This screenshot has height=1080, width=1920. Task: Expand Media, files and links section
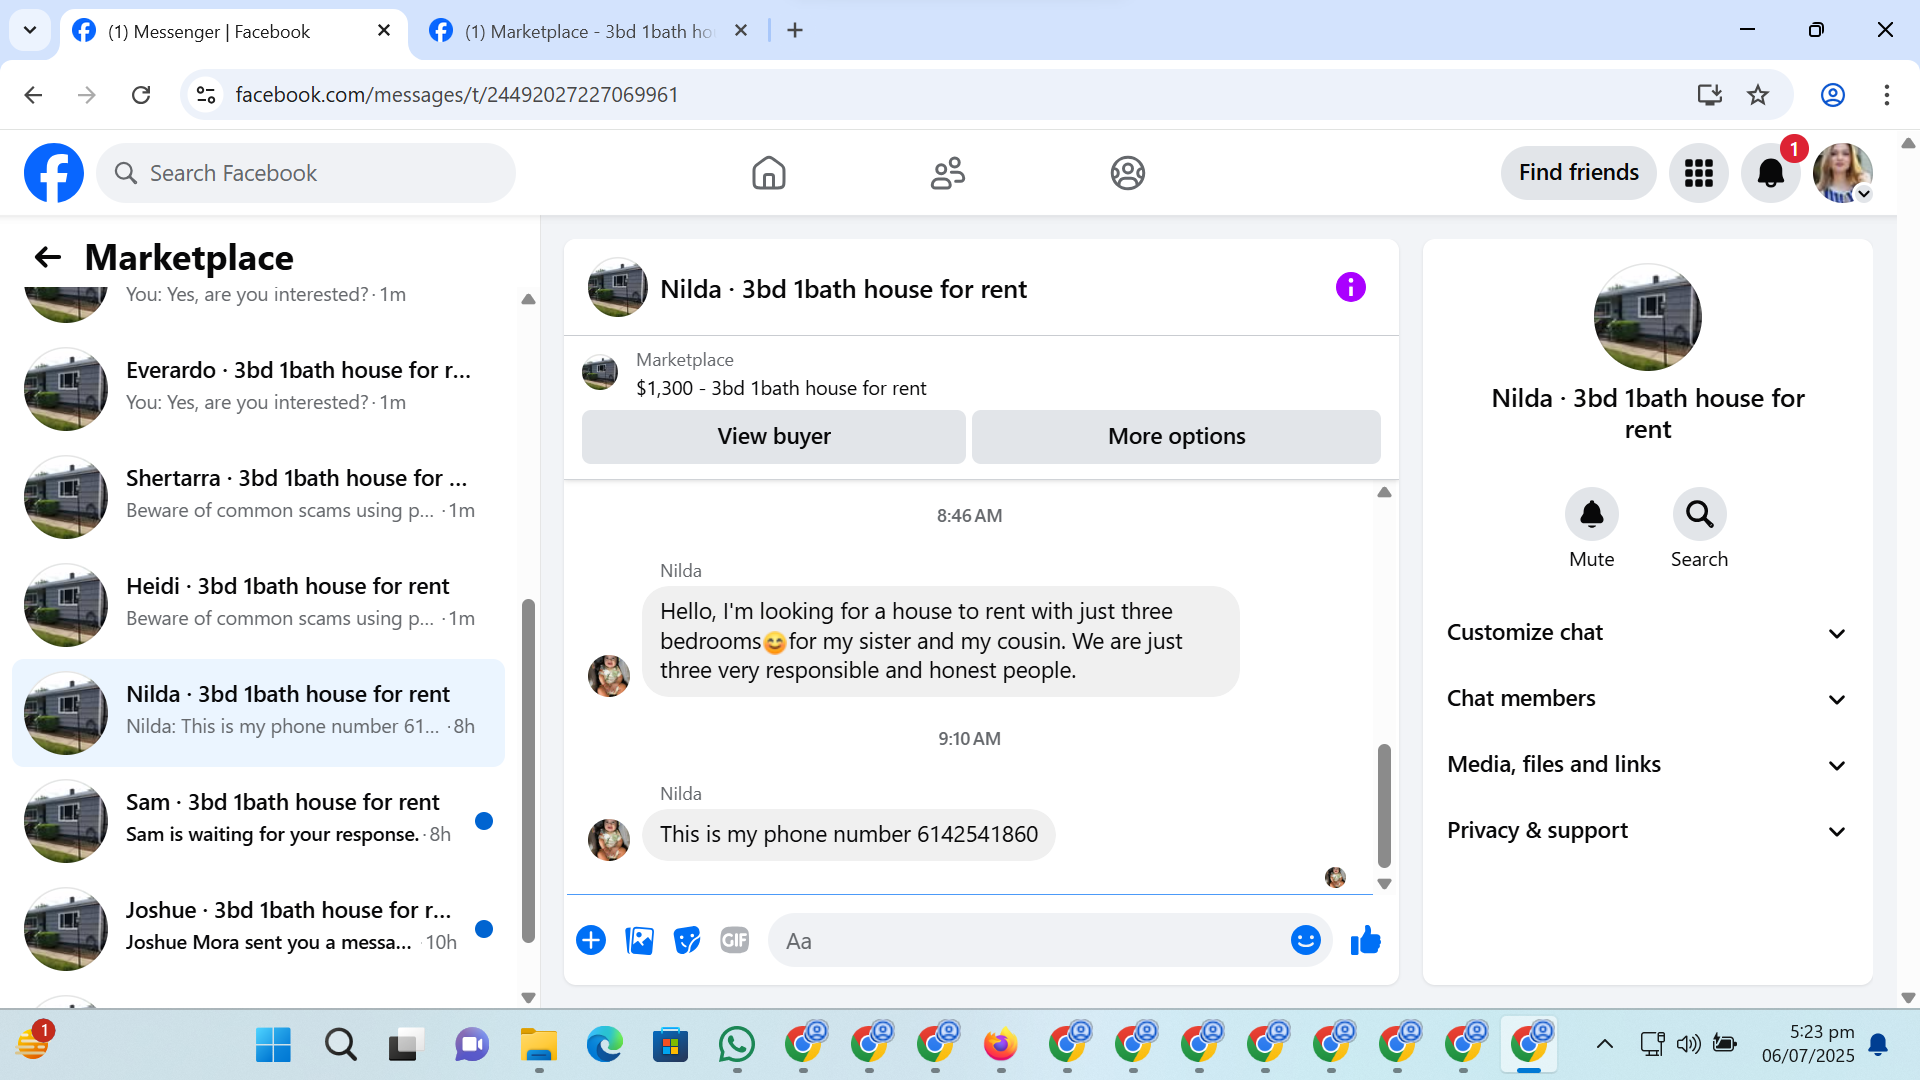point(1647,765)
